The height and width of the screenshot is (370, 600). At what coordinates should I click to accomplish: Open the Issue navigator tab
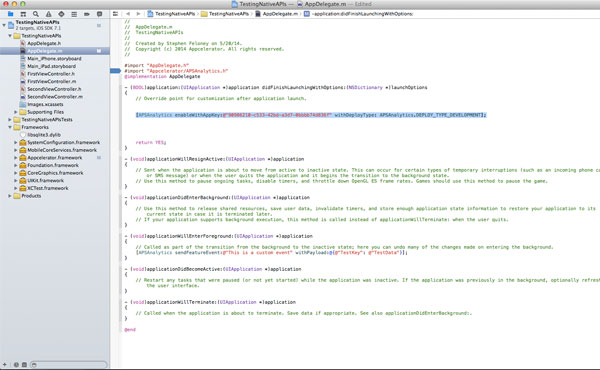pyautogui.click(x=49, y=14)
